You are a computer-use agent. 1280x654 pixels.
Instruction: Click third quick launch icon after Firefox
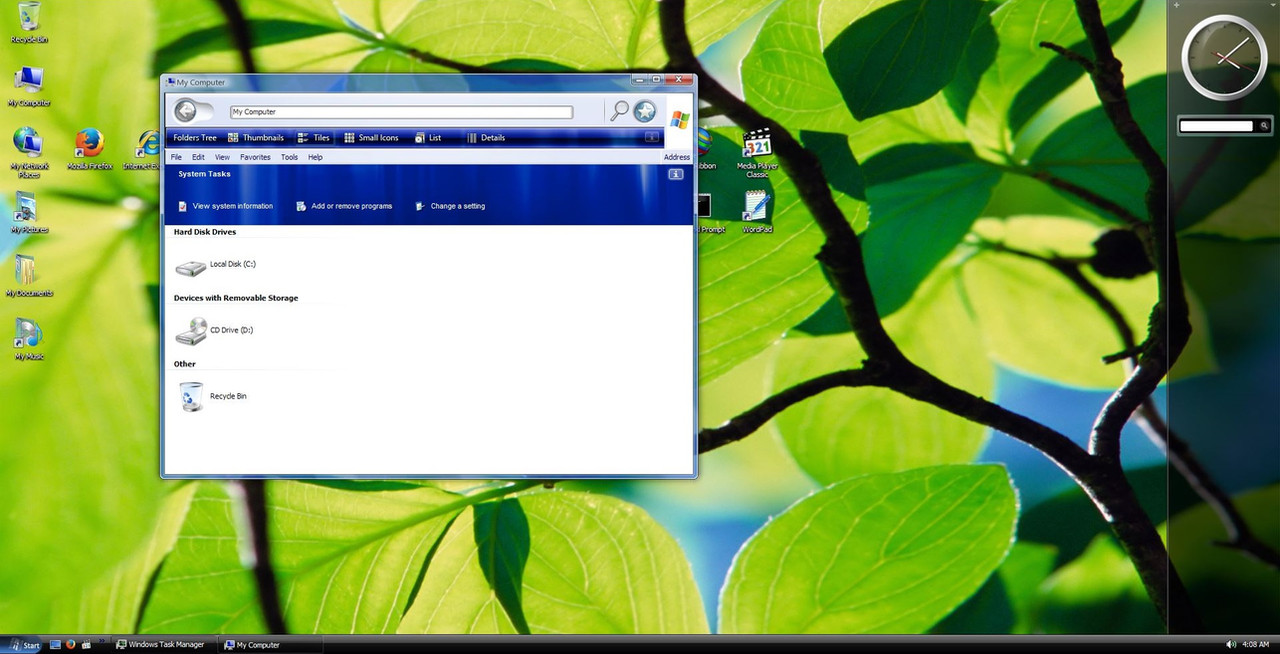[x=87, y=645]
